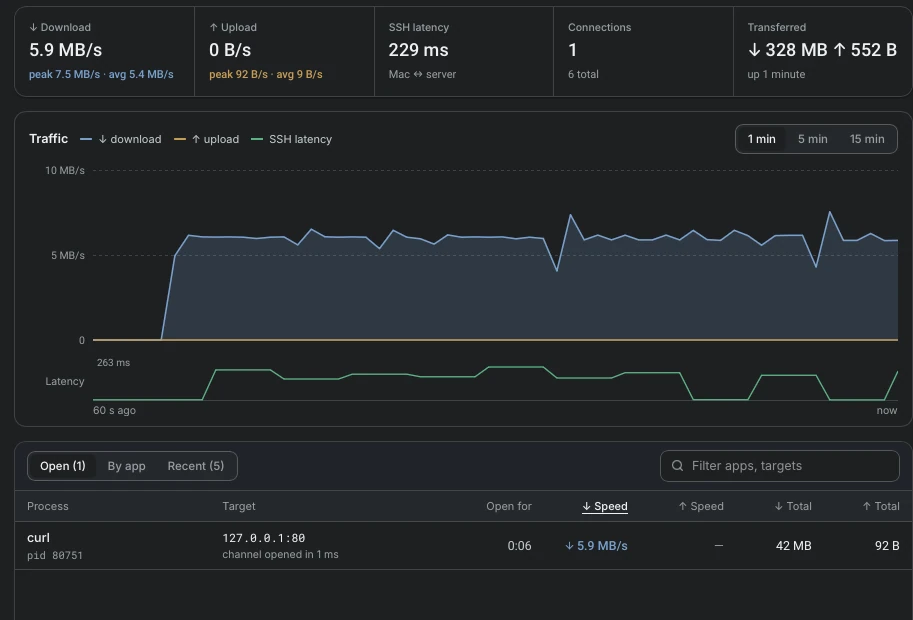The image size is (913, 620).
Task: Click the 263 ms latency label
Action: (x=113, y=363)
